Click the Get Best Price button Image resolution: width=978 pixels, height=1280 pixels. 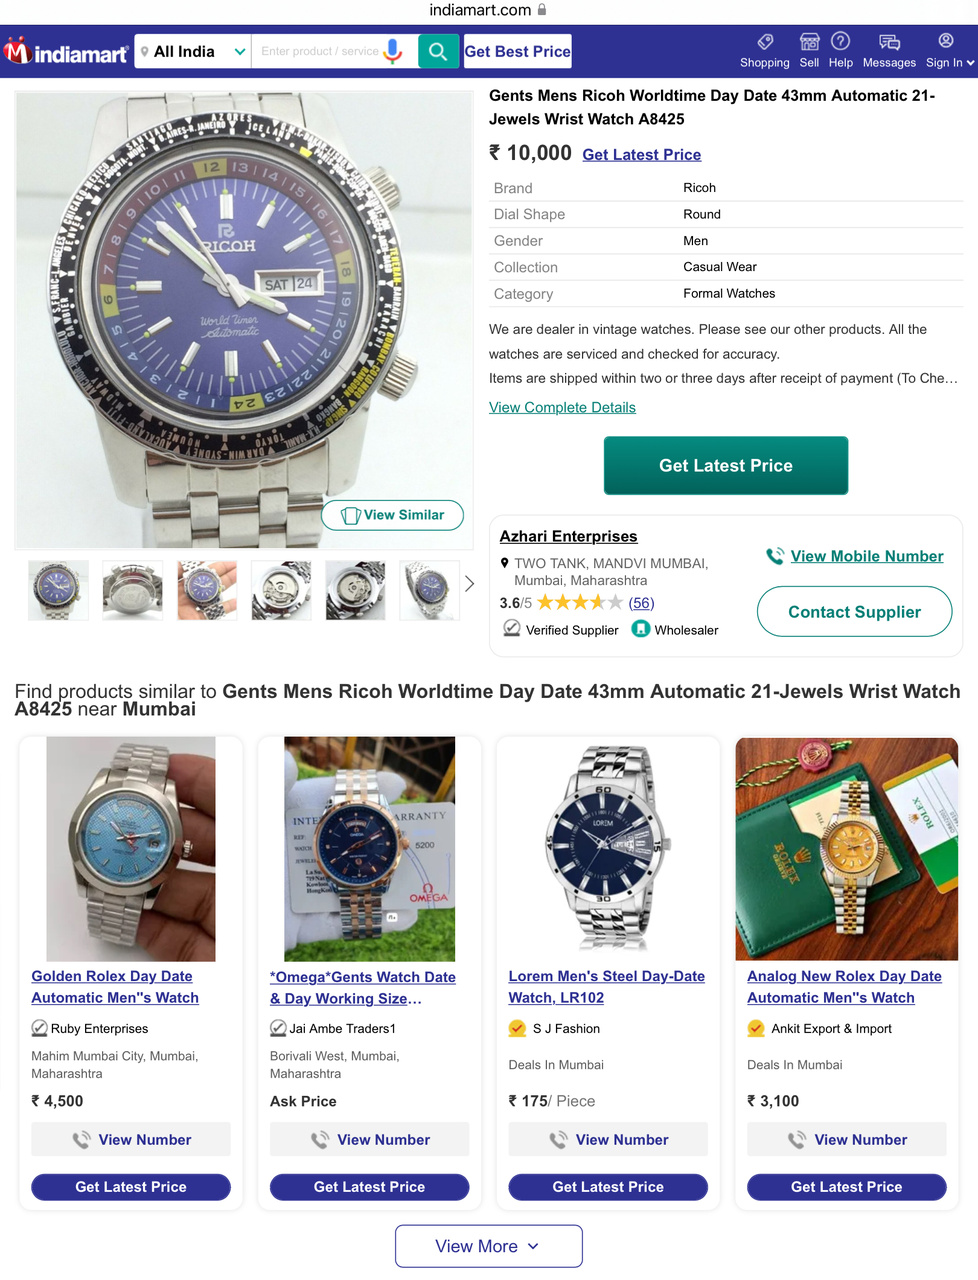pos(518,51)
